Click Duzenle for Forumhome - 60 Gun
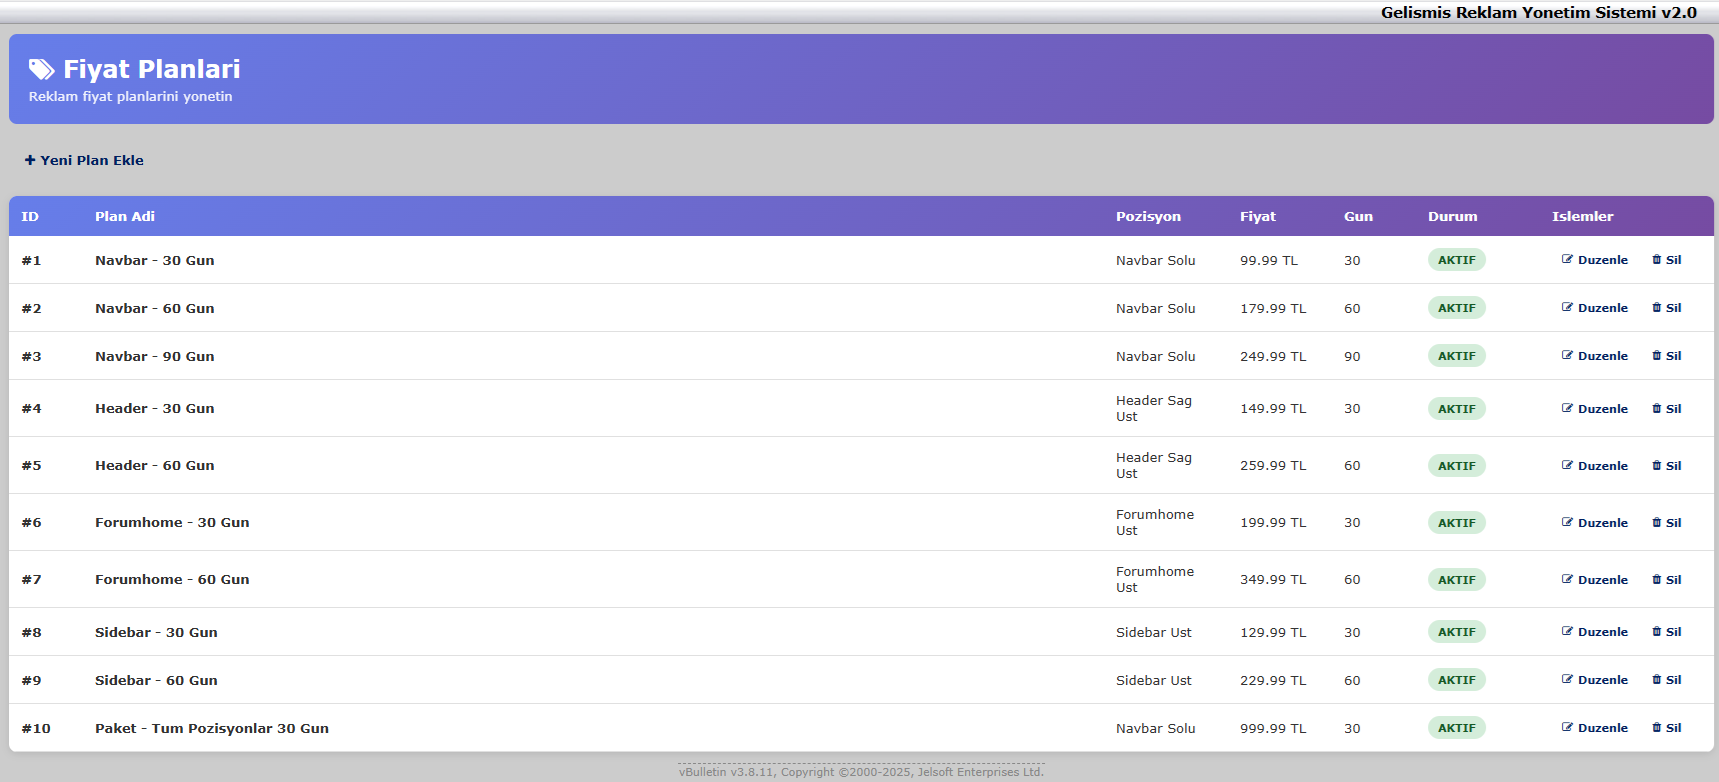Viewport: 1719px width, 782px height. point(1602,580)
